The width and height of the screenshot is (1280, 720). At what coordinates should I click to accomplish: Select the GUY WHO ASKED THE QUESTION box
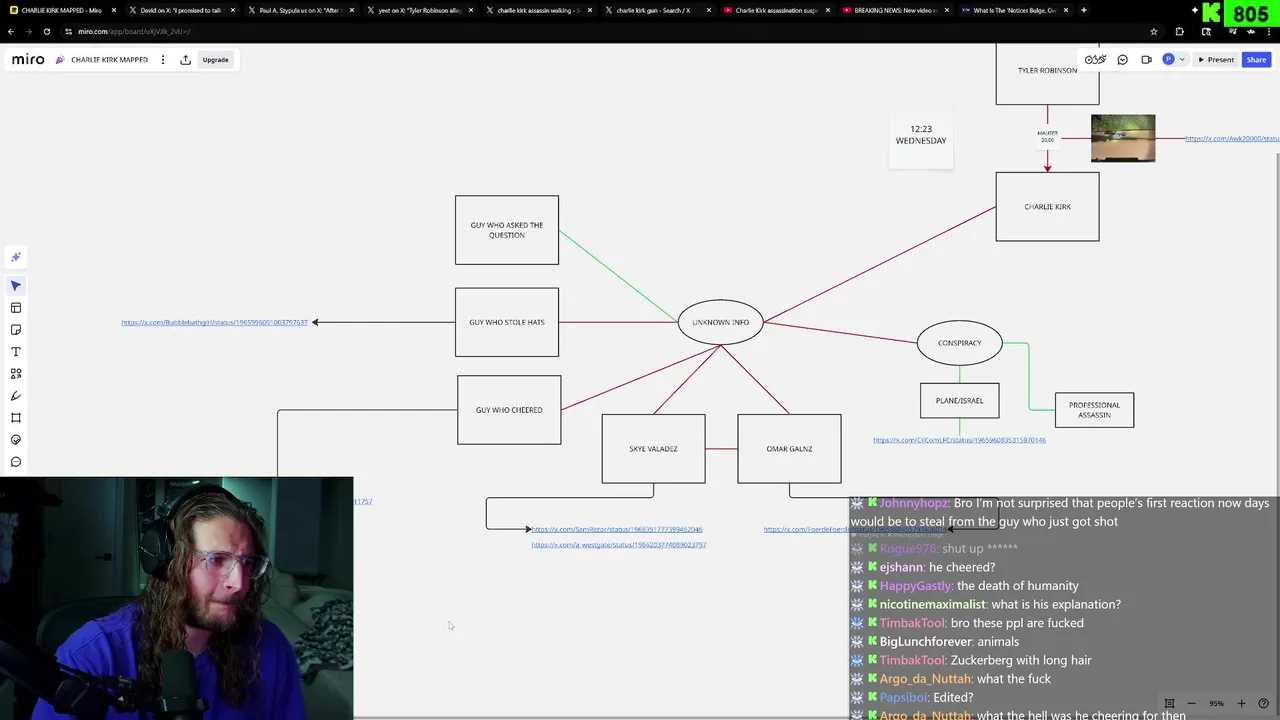pos(507,230)
